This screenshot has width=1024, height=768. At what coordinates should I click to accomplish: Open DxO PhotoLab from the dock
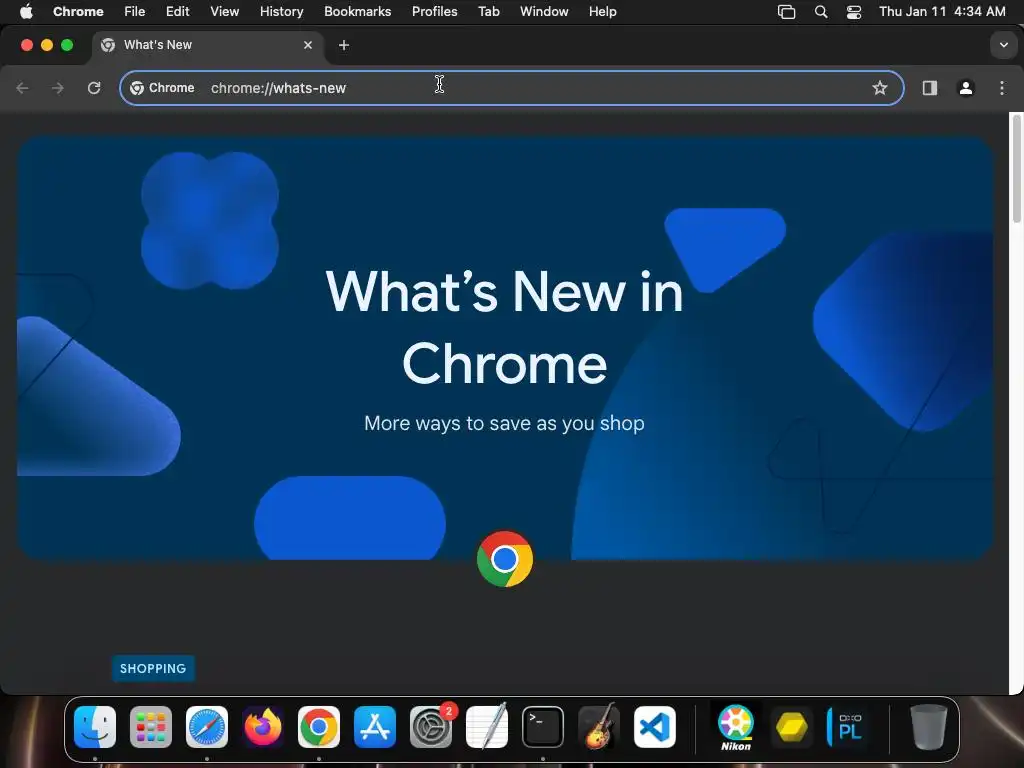(847, 727)
